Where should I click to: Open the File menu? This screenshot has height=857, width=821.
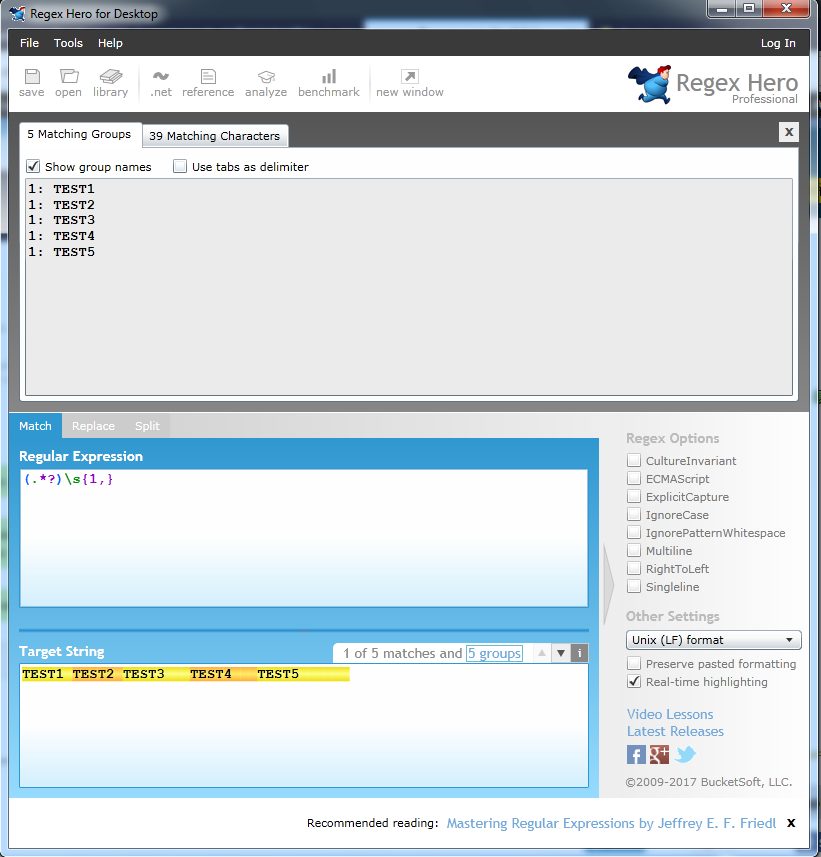tap(30, 43)
